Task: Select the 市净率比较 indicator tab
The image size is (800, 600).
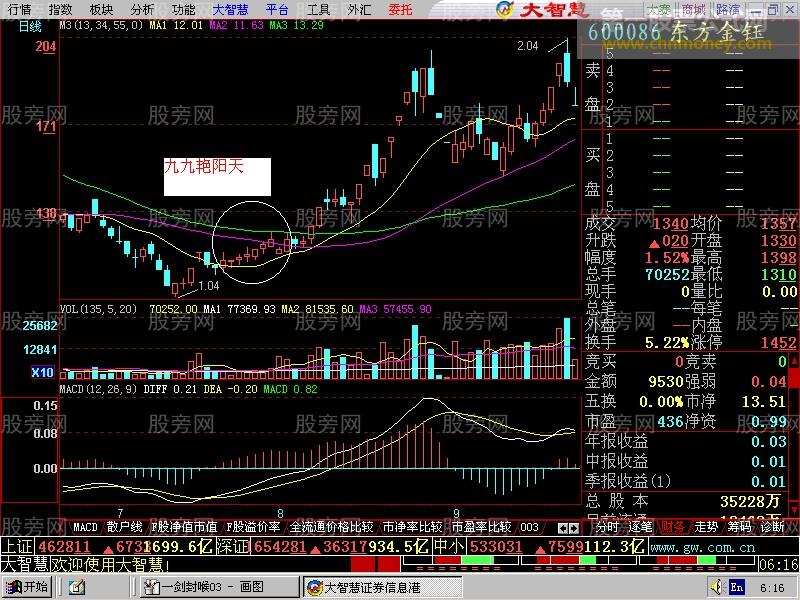Action: point(412,527)
